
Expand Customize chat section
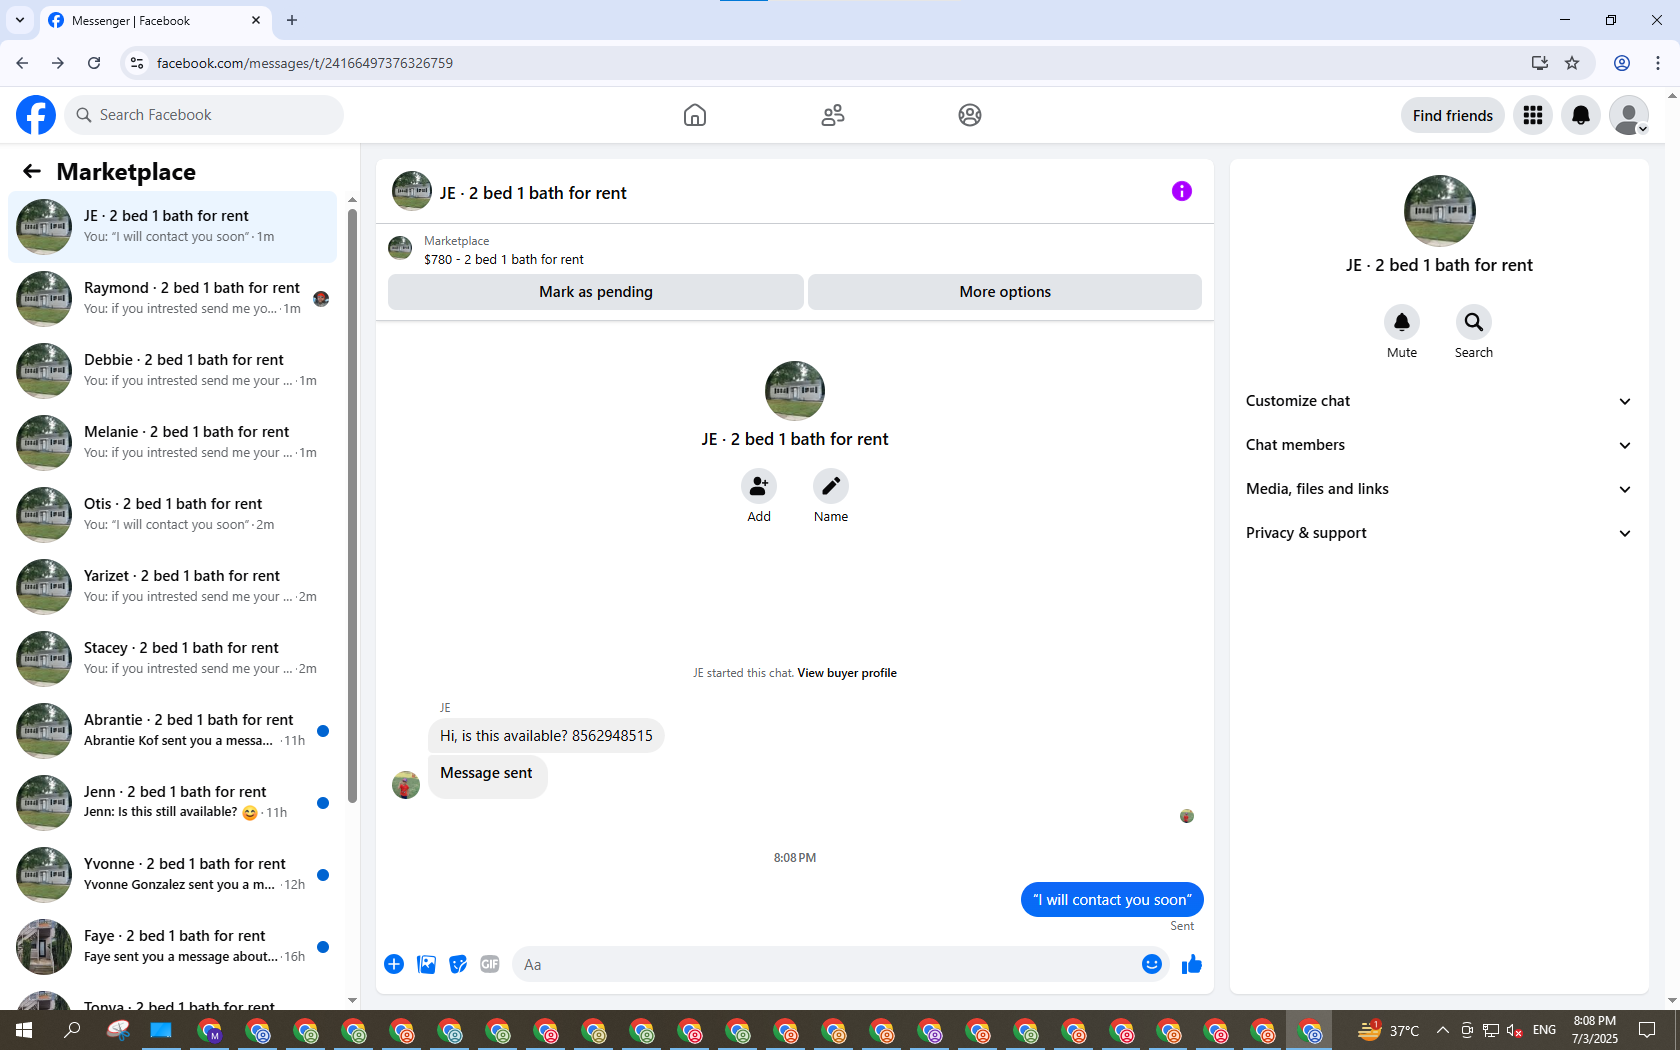pyautogui.click(x=1439, y=401)
